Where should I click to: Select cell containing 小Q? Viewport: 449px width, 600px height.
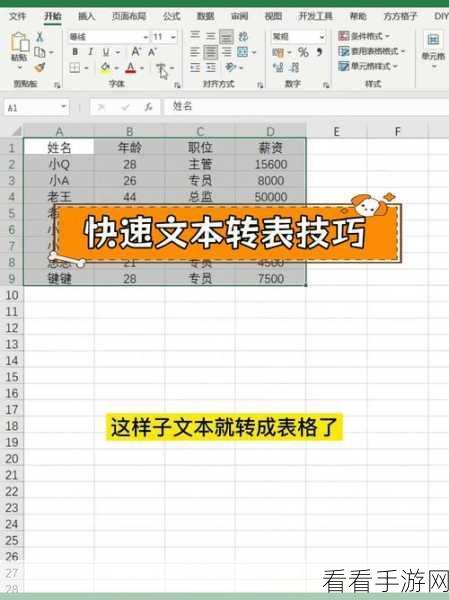[59, 165]
